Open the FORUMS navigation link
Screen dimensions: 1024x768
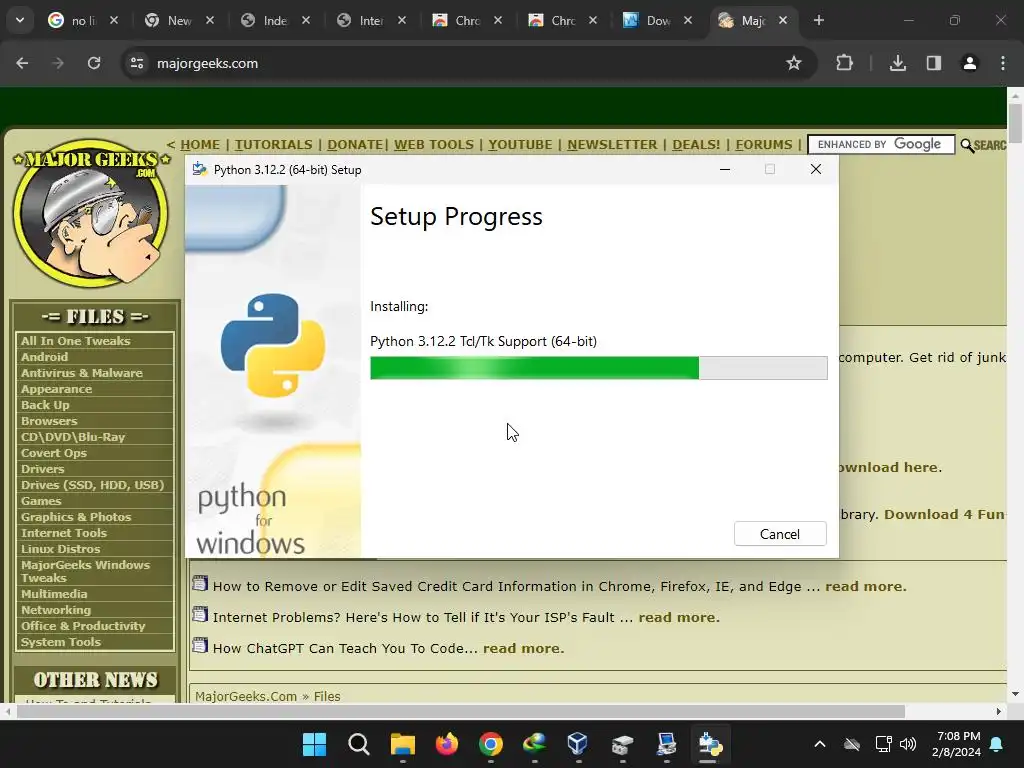pyautogui.click(x=763, y=144)
